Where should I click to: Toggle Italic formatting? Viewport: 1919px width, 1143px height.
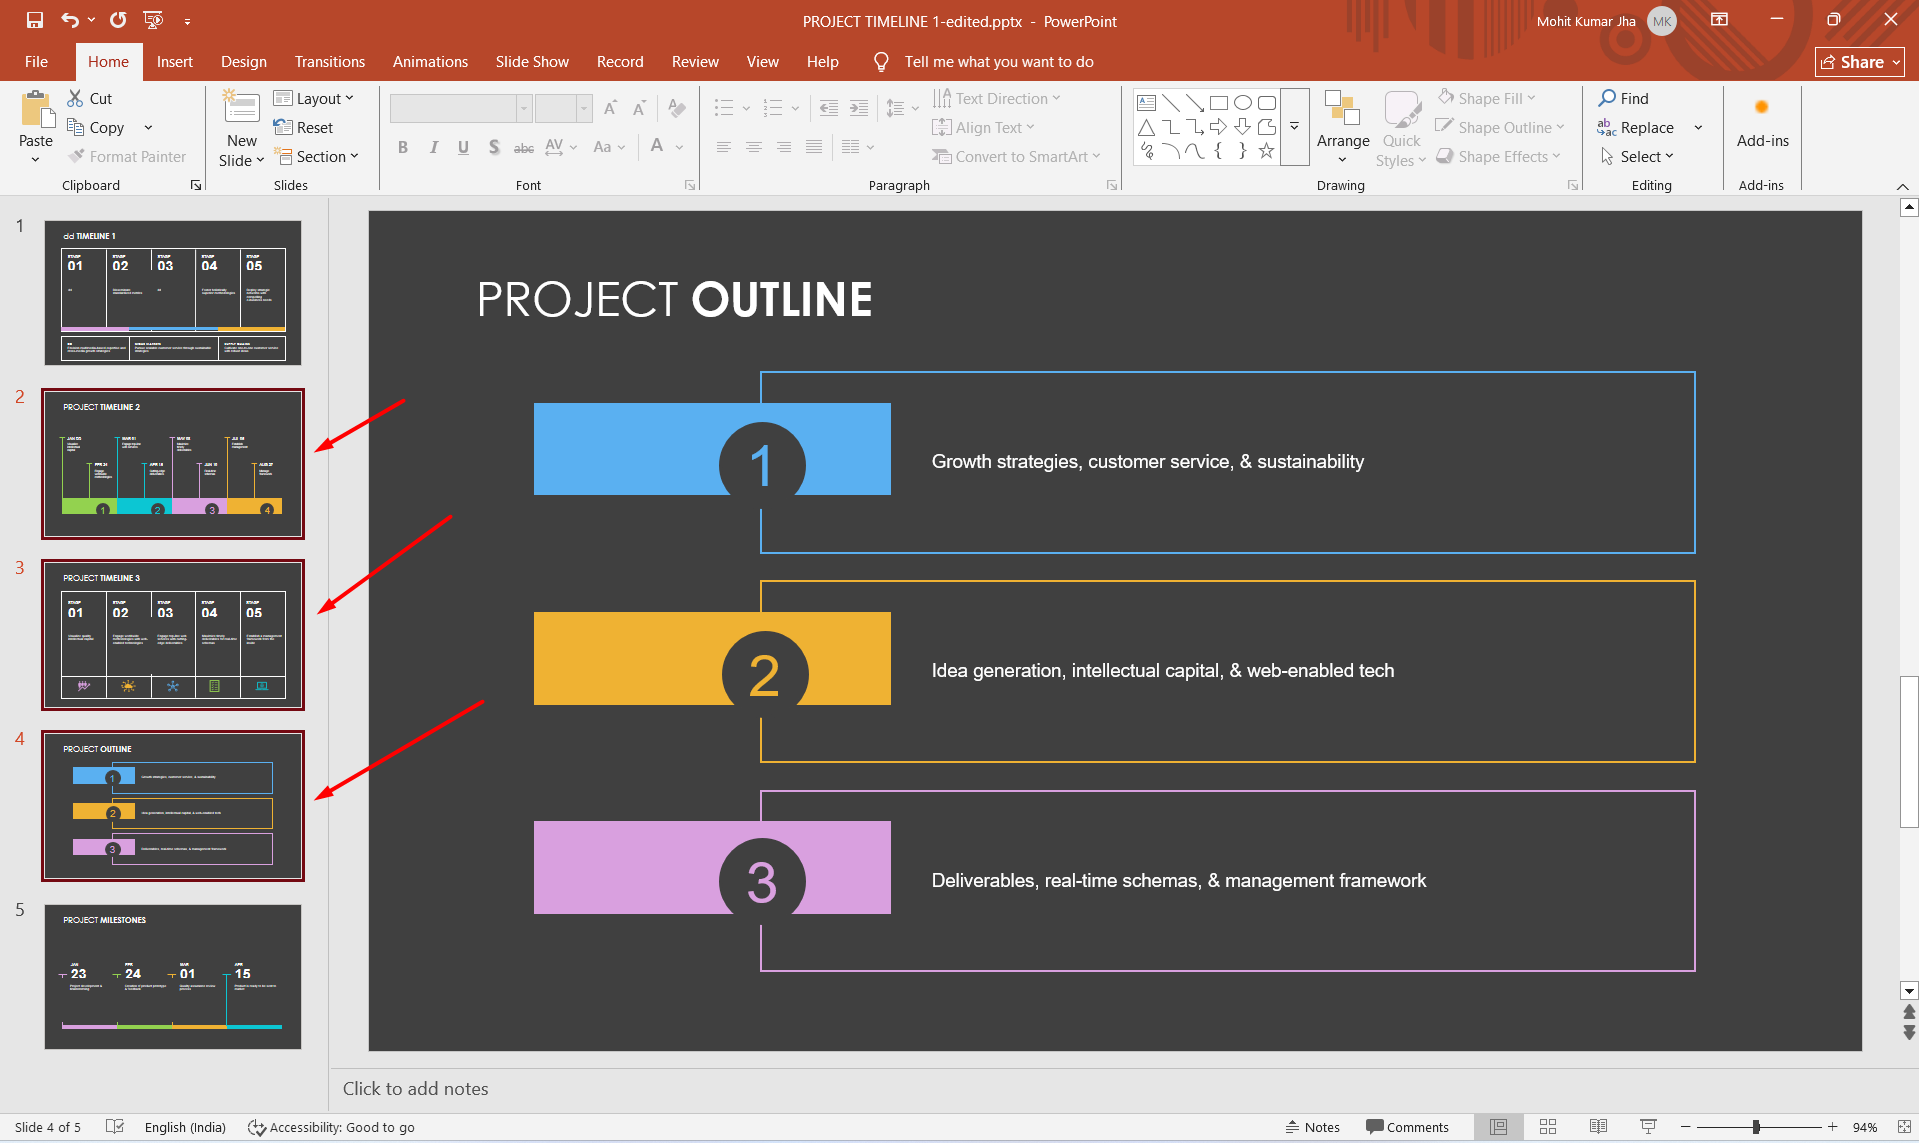click(433, 147)
